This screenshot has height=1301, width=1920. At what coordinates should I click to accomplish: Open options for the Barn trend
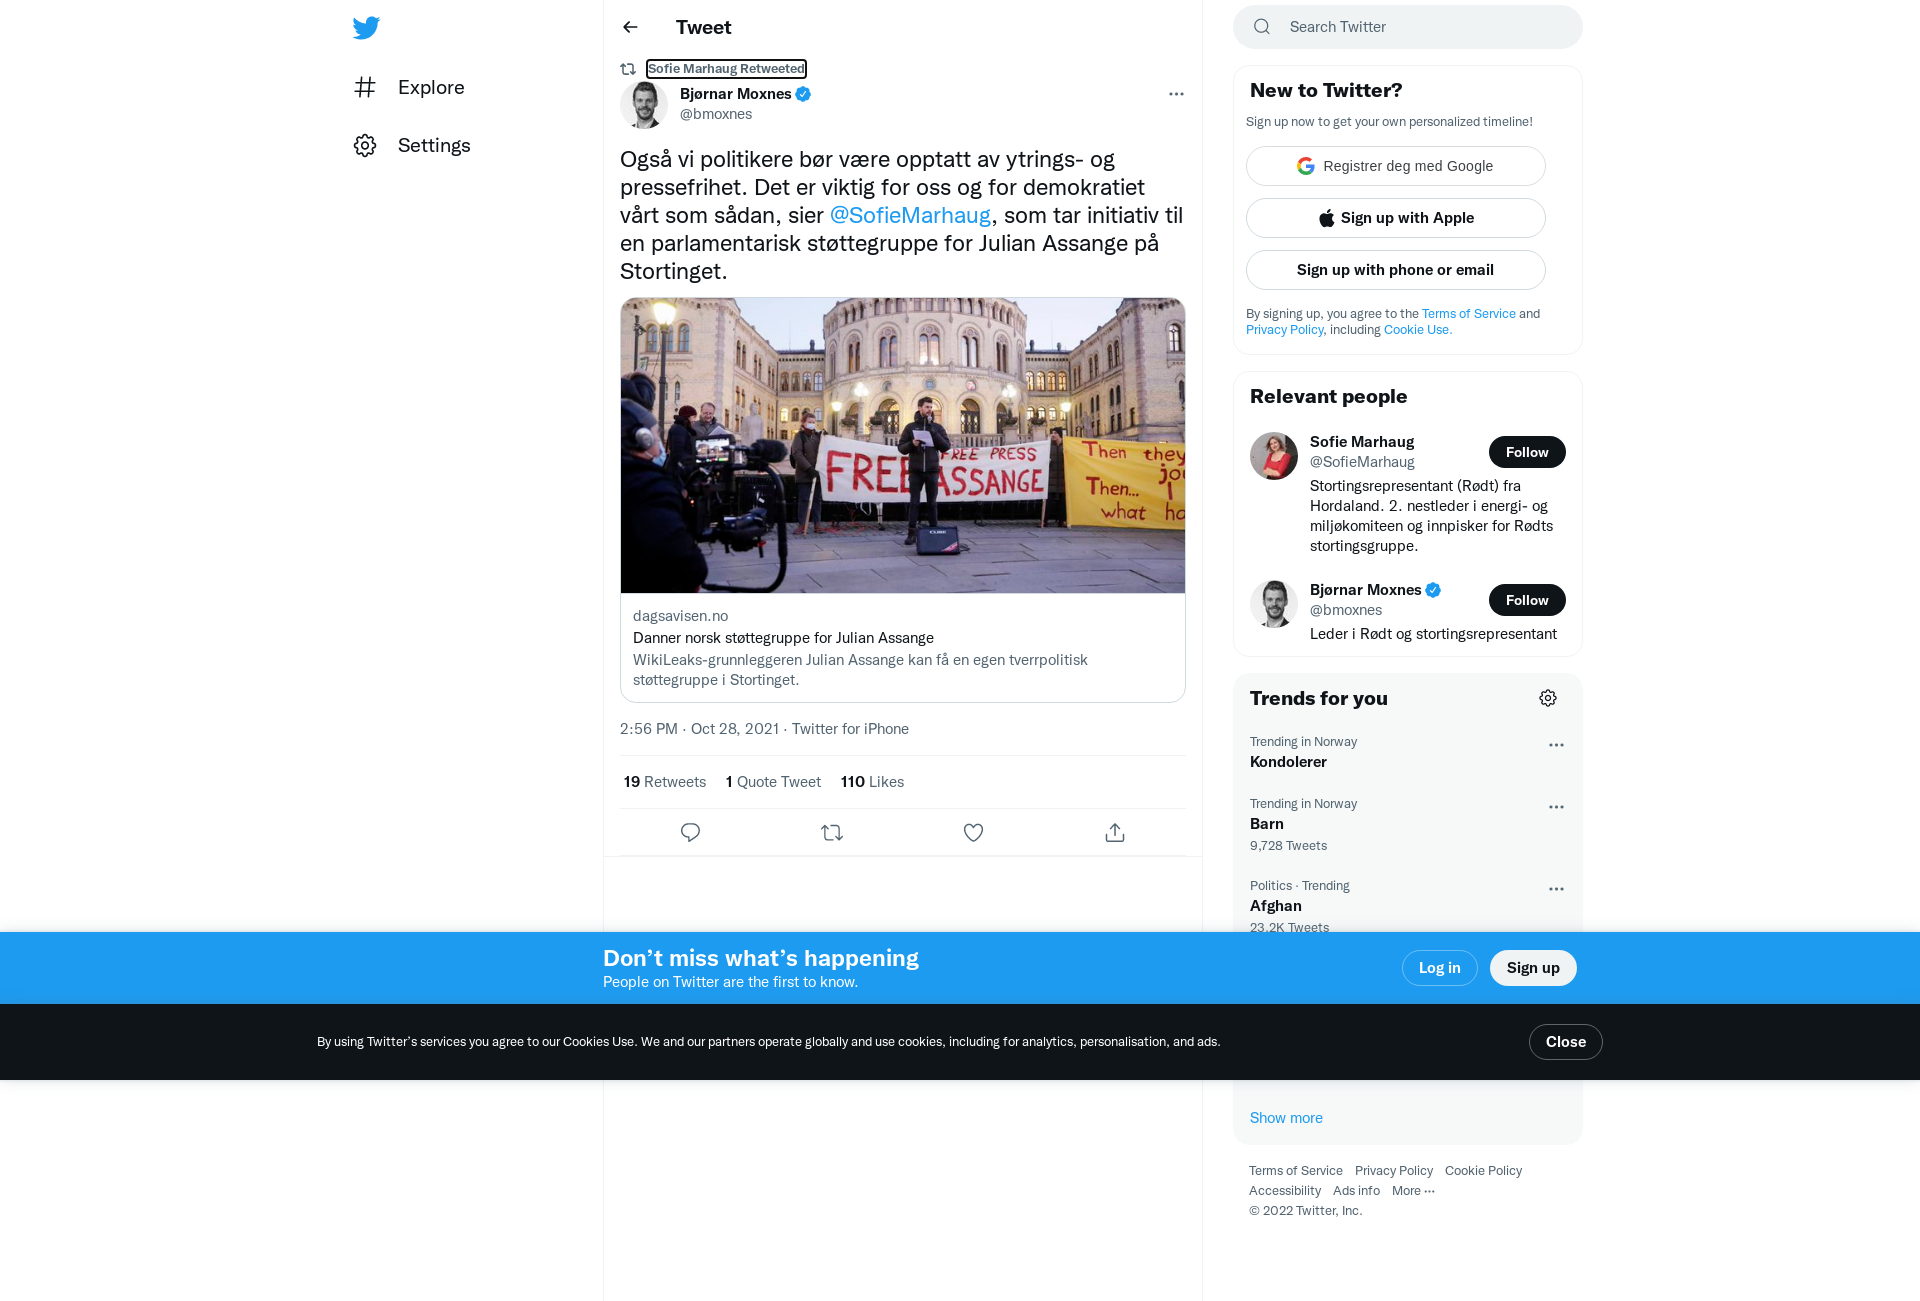[1556, 807]
